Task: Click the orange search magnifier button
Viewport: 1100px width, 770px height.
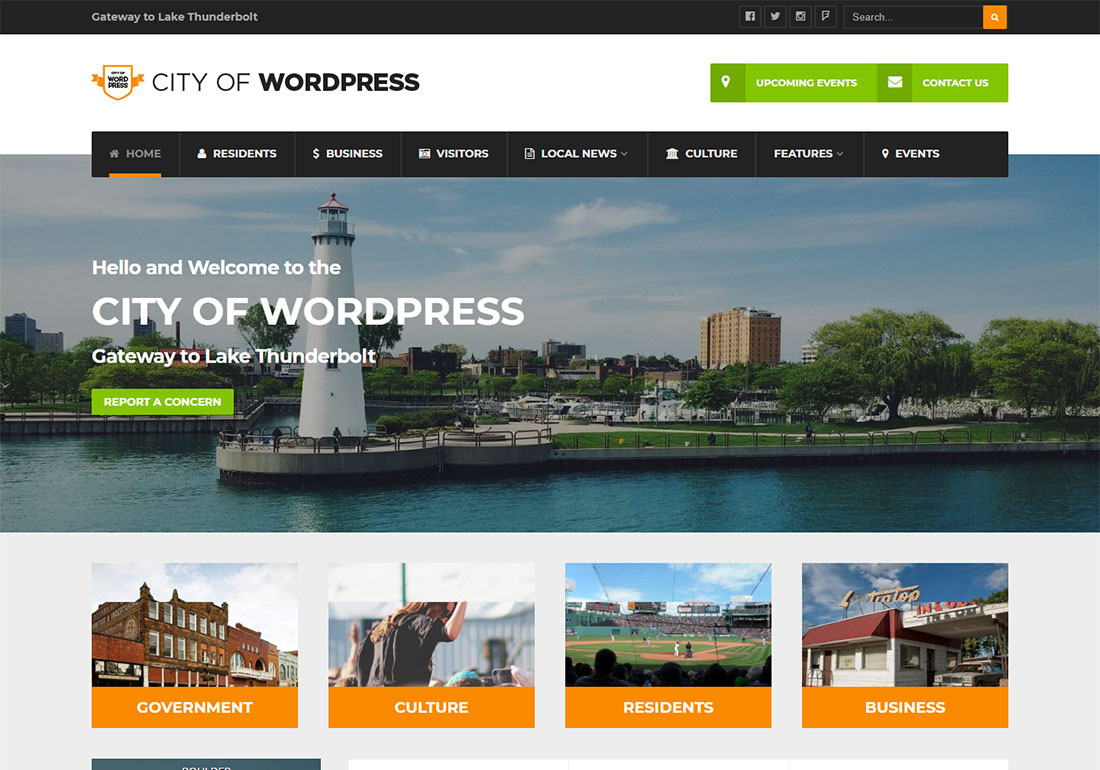Action: click(995, 17)
